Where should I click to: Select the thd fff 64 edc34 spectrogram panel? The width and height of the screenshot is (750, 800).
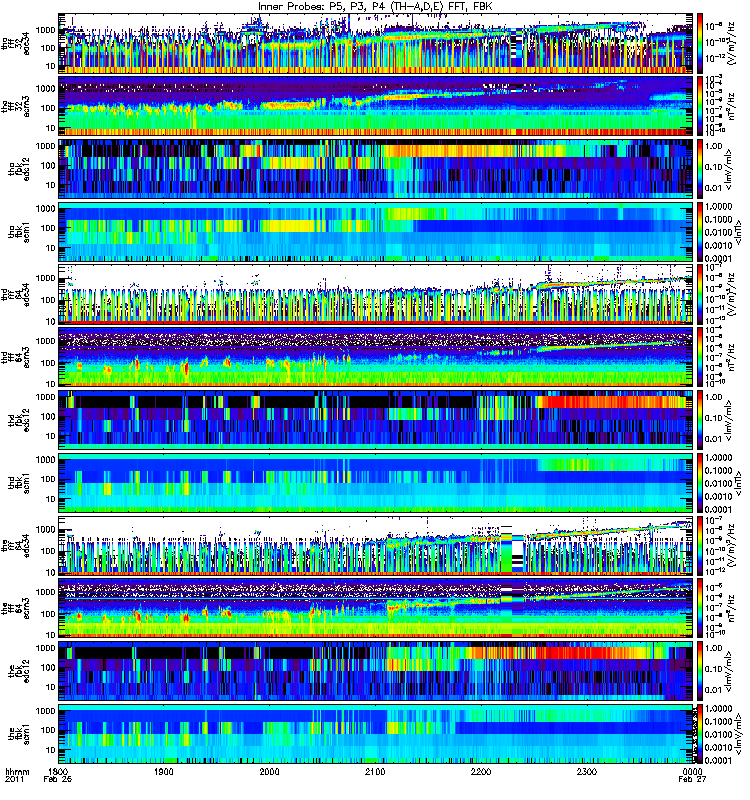[x=375, y=294]
